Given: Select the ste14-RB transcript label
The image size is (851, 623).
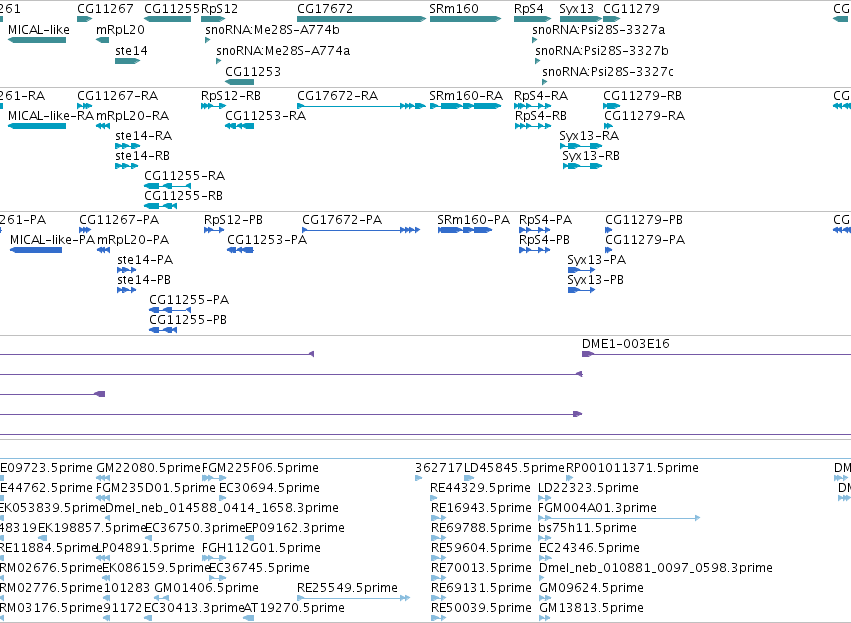Looking at the screenshot, I should click(x=143, y=155).
